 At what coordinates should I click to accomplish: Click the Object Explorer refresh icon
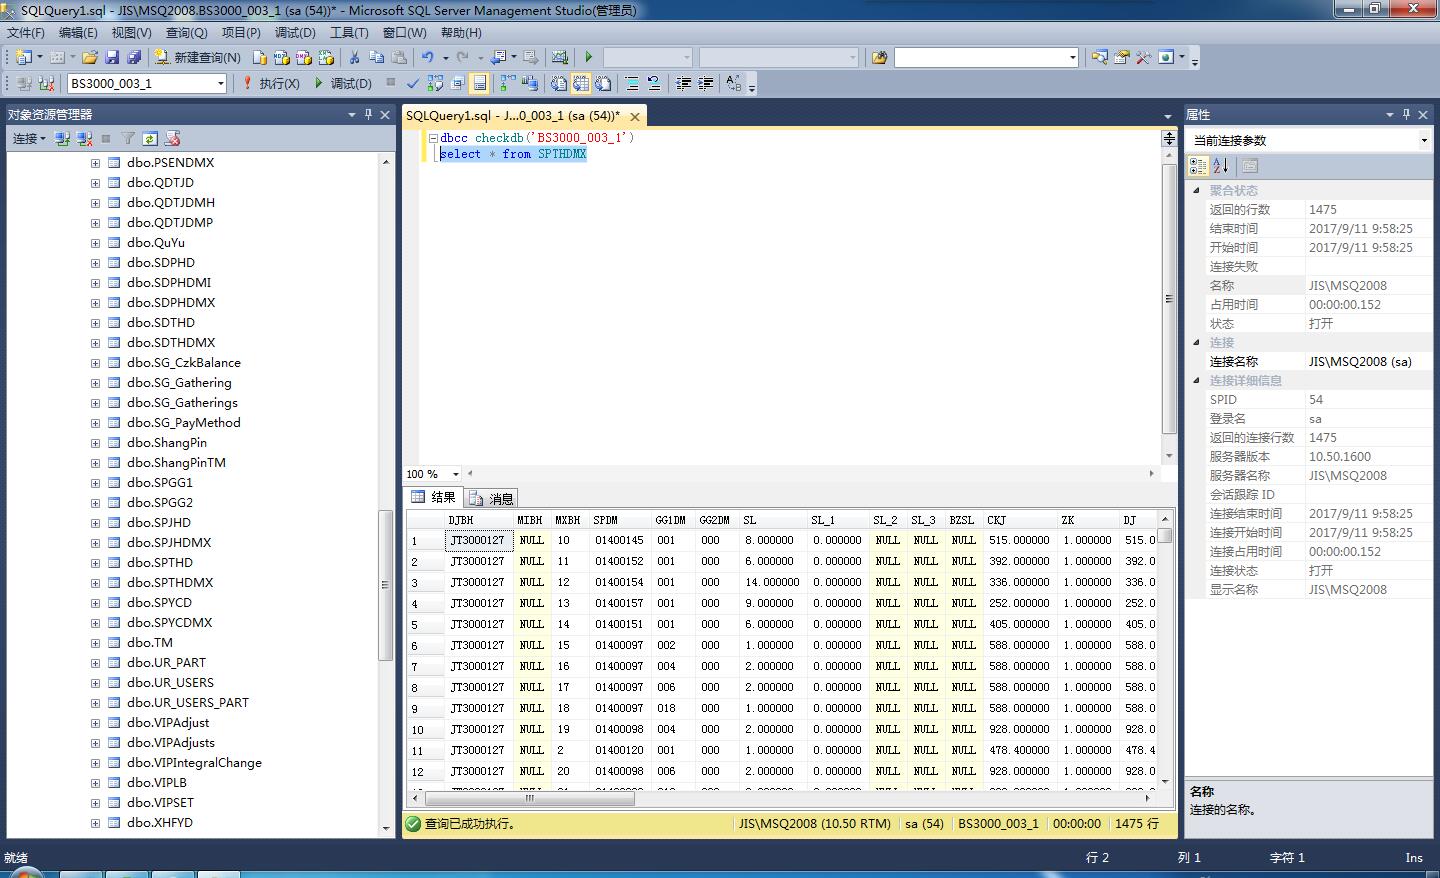point(150,138)
